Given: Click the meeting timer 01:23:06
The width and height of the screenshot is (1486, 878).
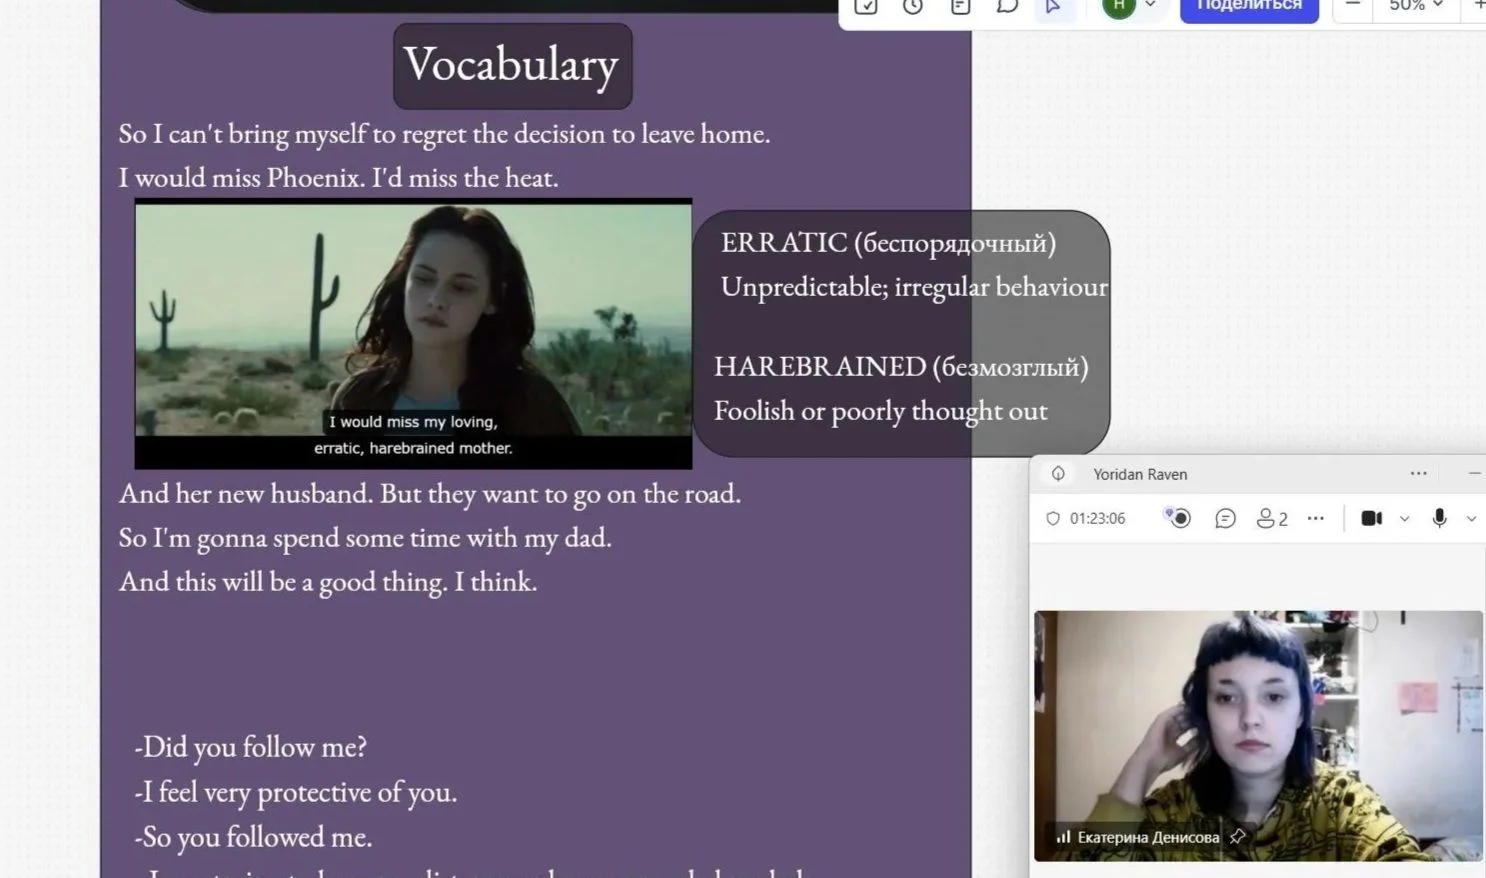Looking at the screenshot, I should coord(1097,519).
